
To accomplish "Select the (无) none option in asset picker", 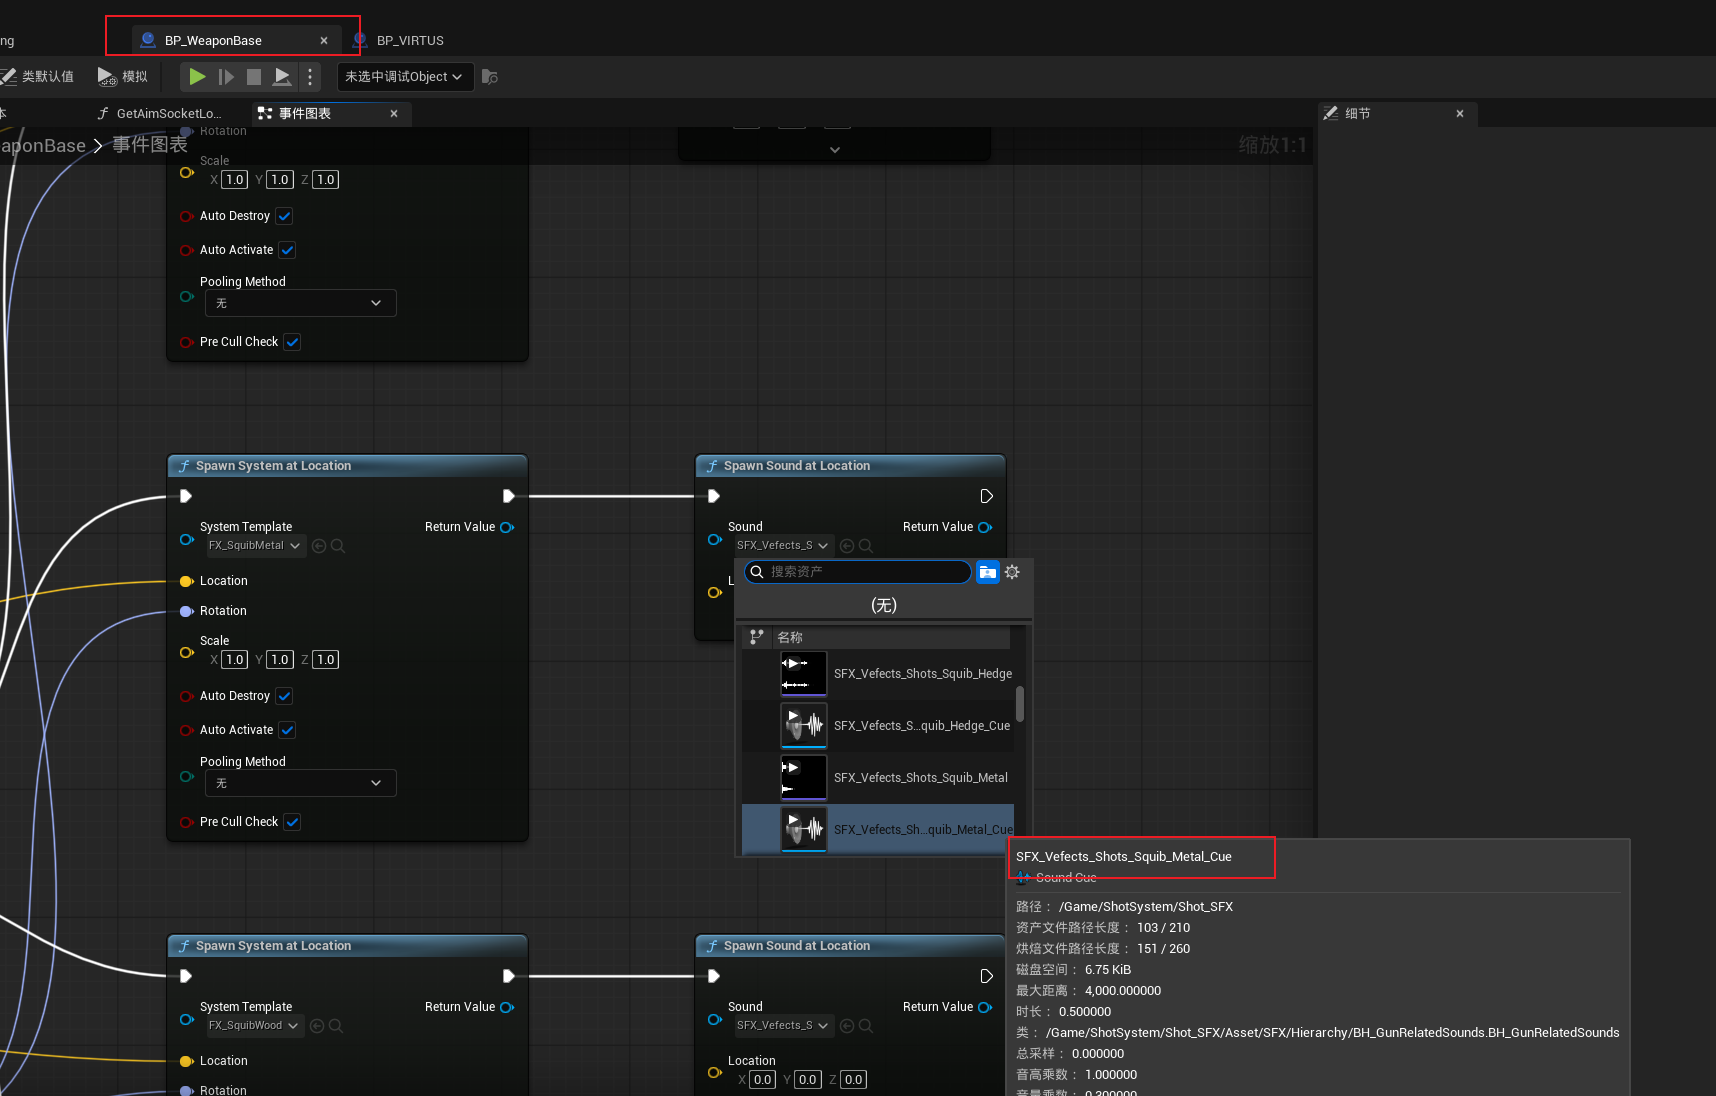I will [x=884, y=605].
